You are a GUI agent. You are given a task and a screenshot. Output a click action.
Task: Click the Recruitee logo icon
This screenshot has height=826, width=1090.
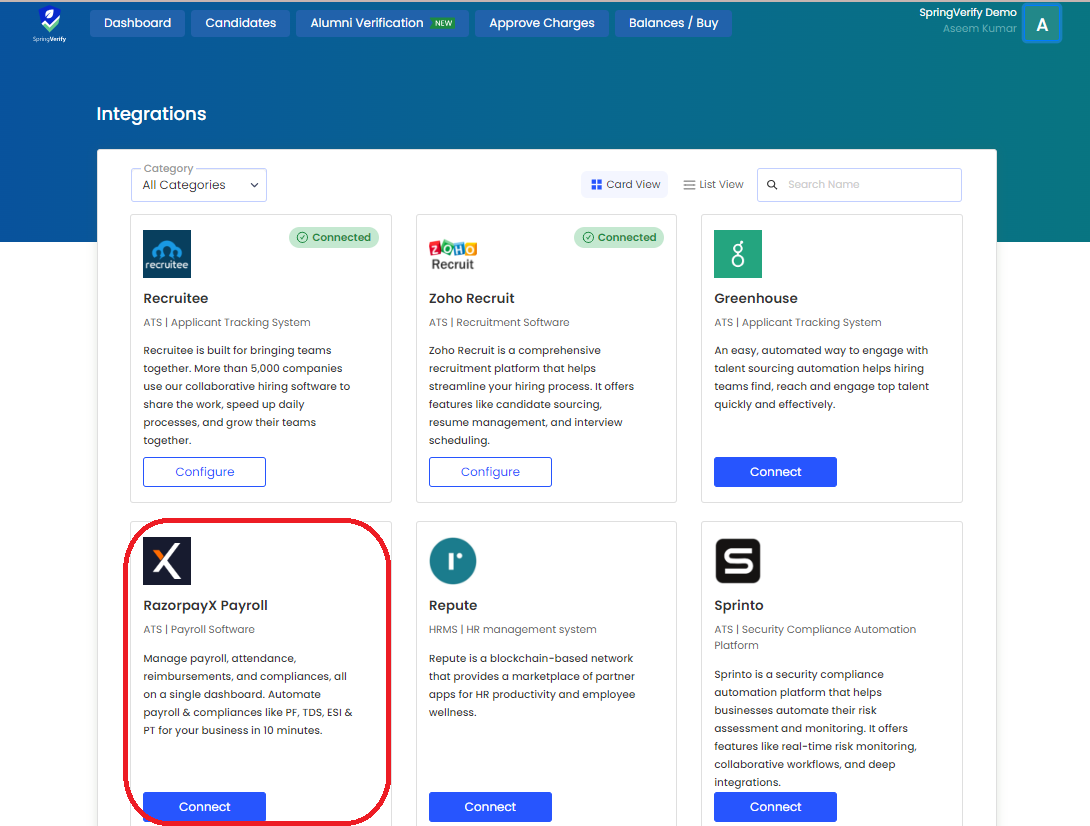[x=167, y=254]
